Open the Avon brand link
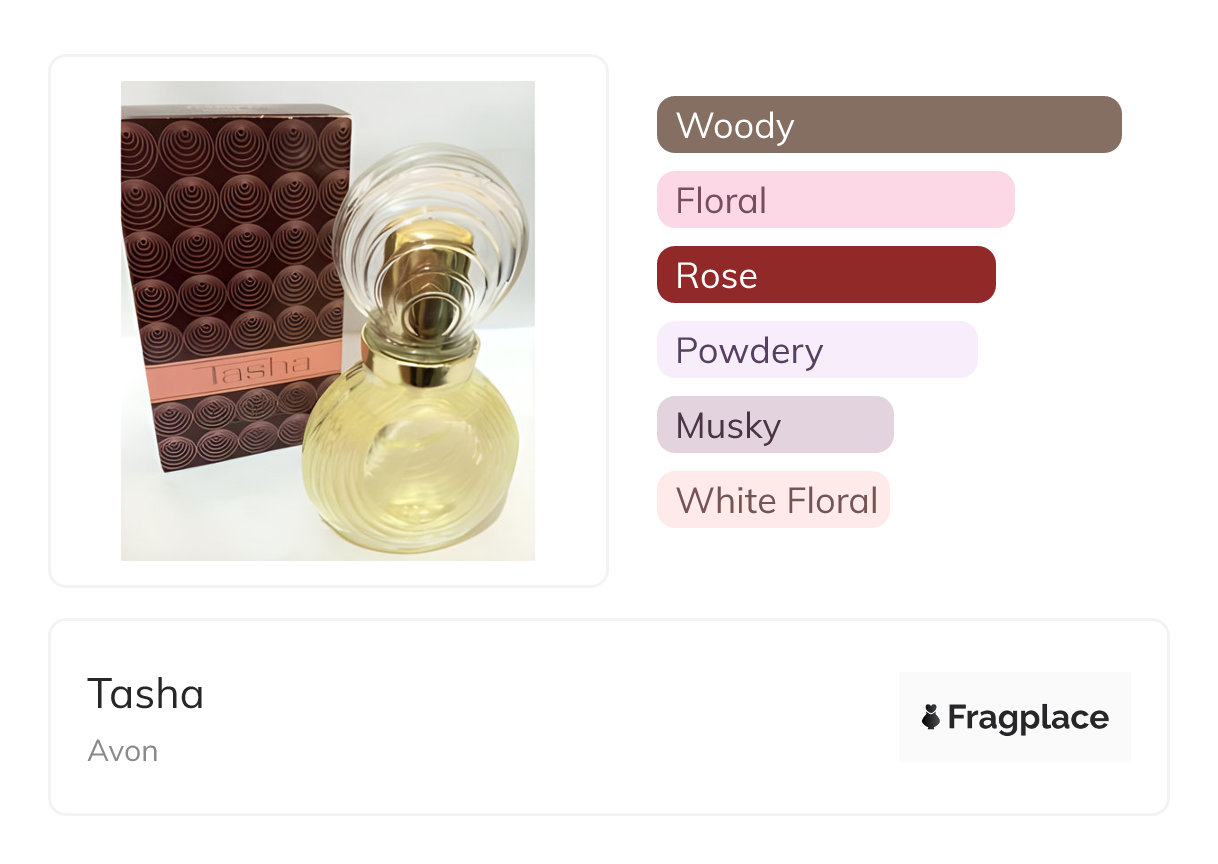This screenshot has width=1218, height=864. [123, 751]
